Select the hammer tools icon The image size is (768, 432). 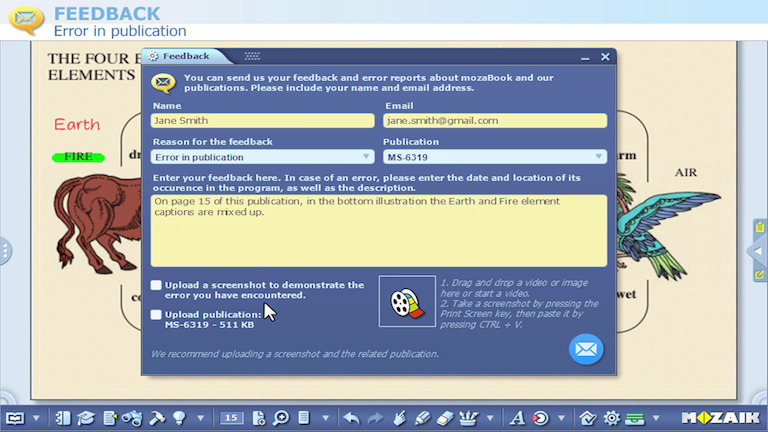click(157, 418)
